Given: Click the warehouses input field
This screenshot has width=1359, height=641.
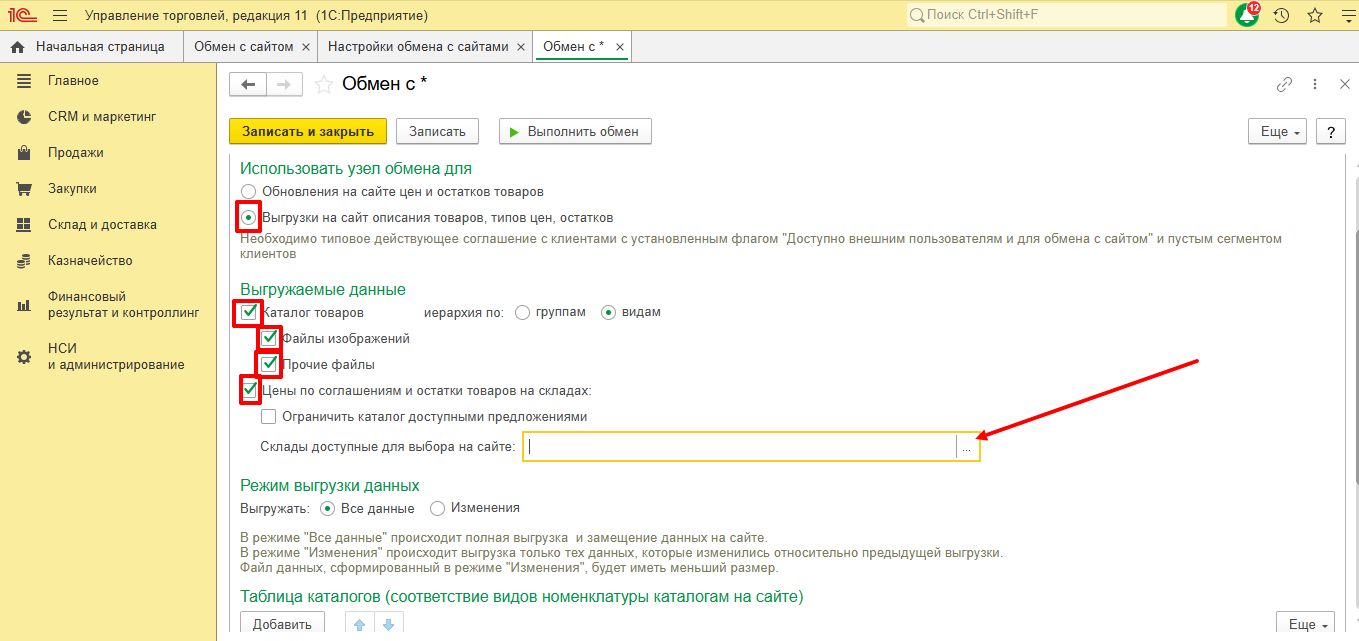Looking at the screenshot, I should tap(739, 448).
